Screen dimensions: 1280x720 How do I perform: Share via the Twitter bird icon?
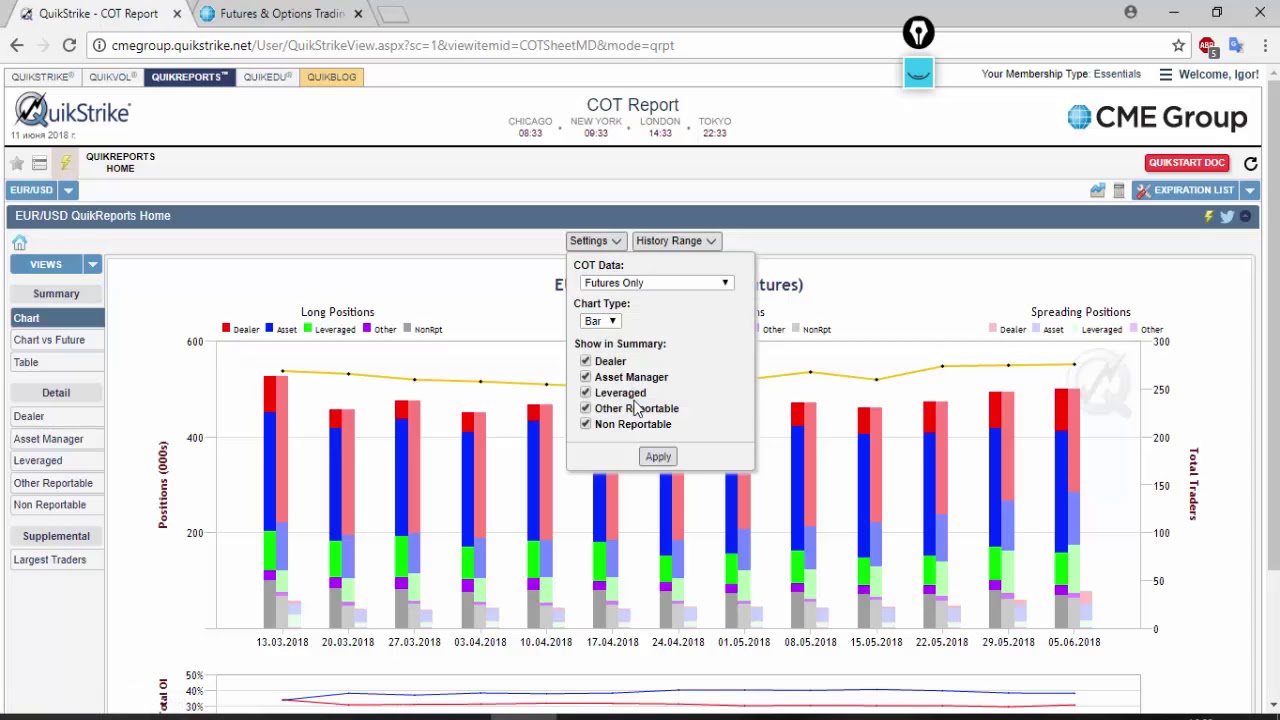[1227, 216]
